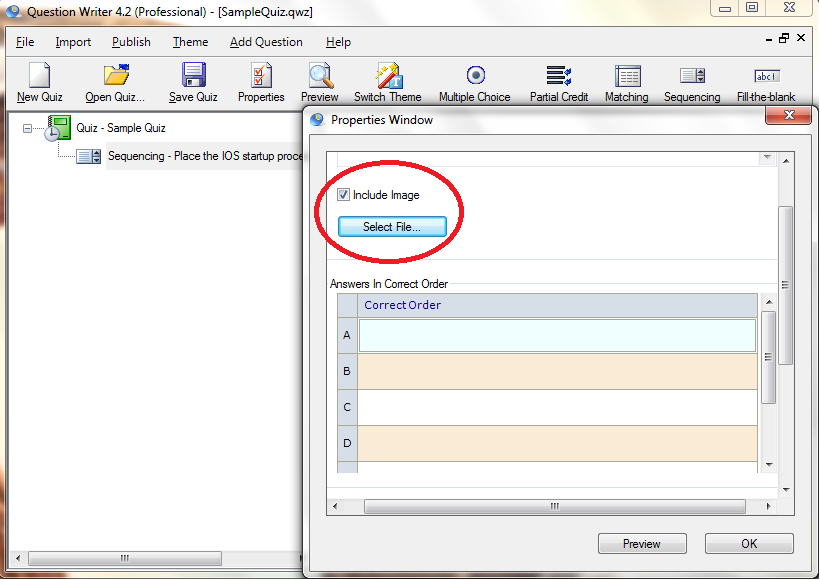Click the Properties panel scroll-right arrow

point(768,506)
